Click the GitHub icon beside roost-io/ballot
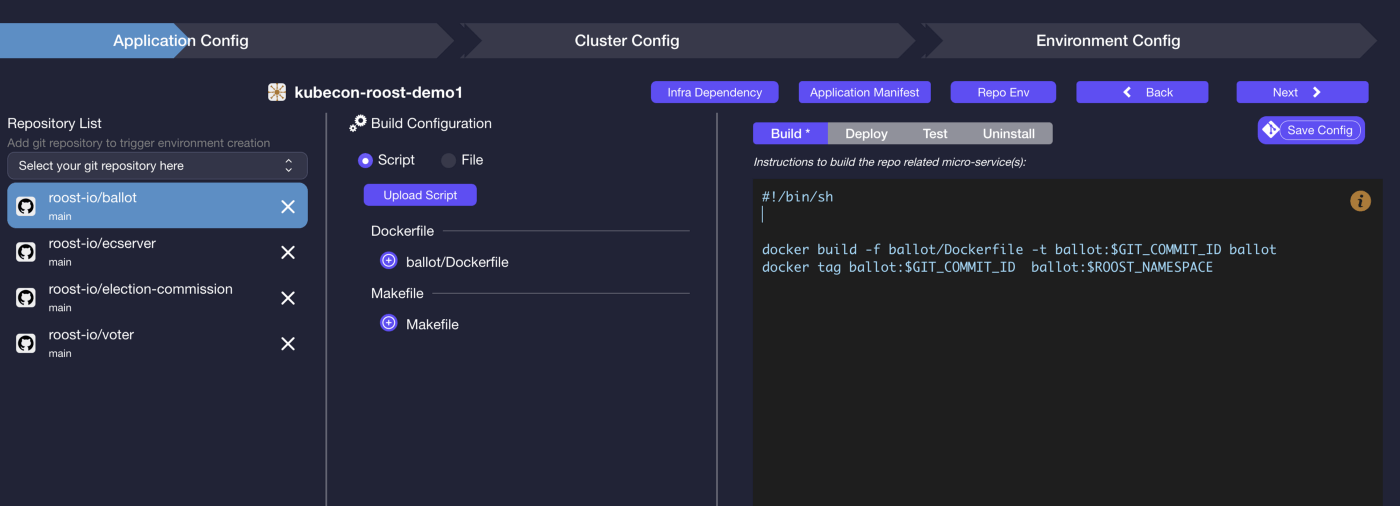Viewport: 1400px width, 506px height. [26, 206]
